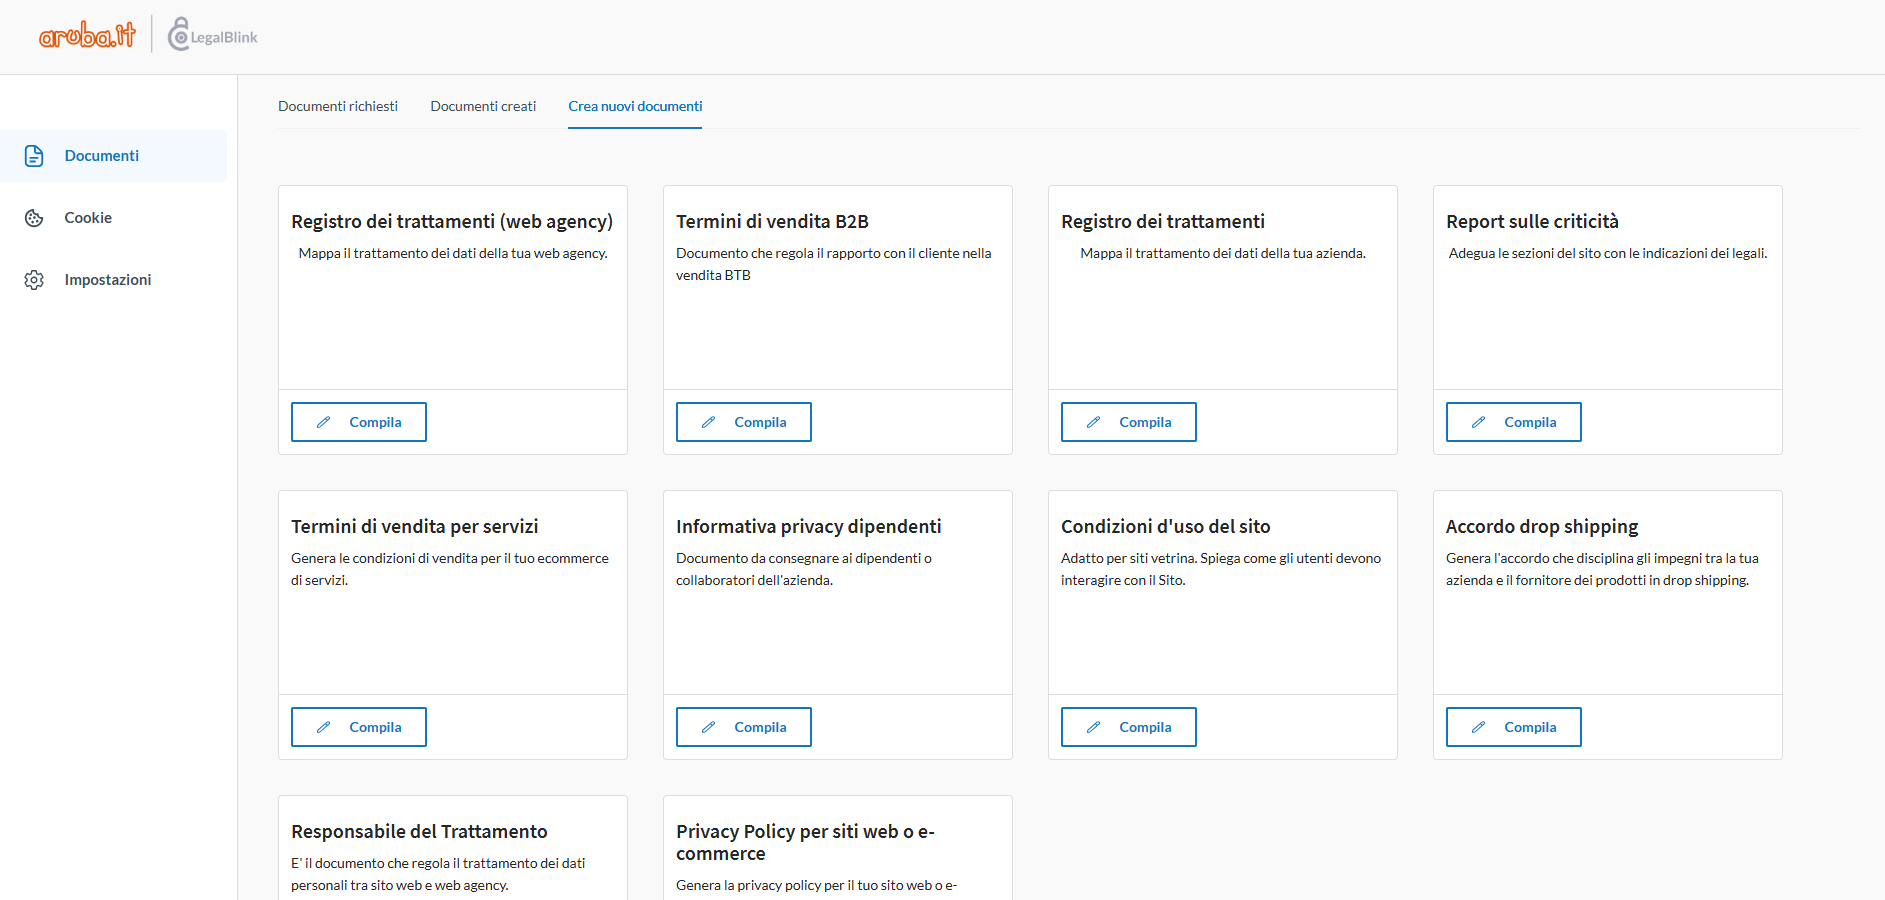Open the Responsabile del Trattamento card

point(419,832)
